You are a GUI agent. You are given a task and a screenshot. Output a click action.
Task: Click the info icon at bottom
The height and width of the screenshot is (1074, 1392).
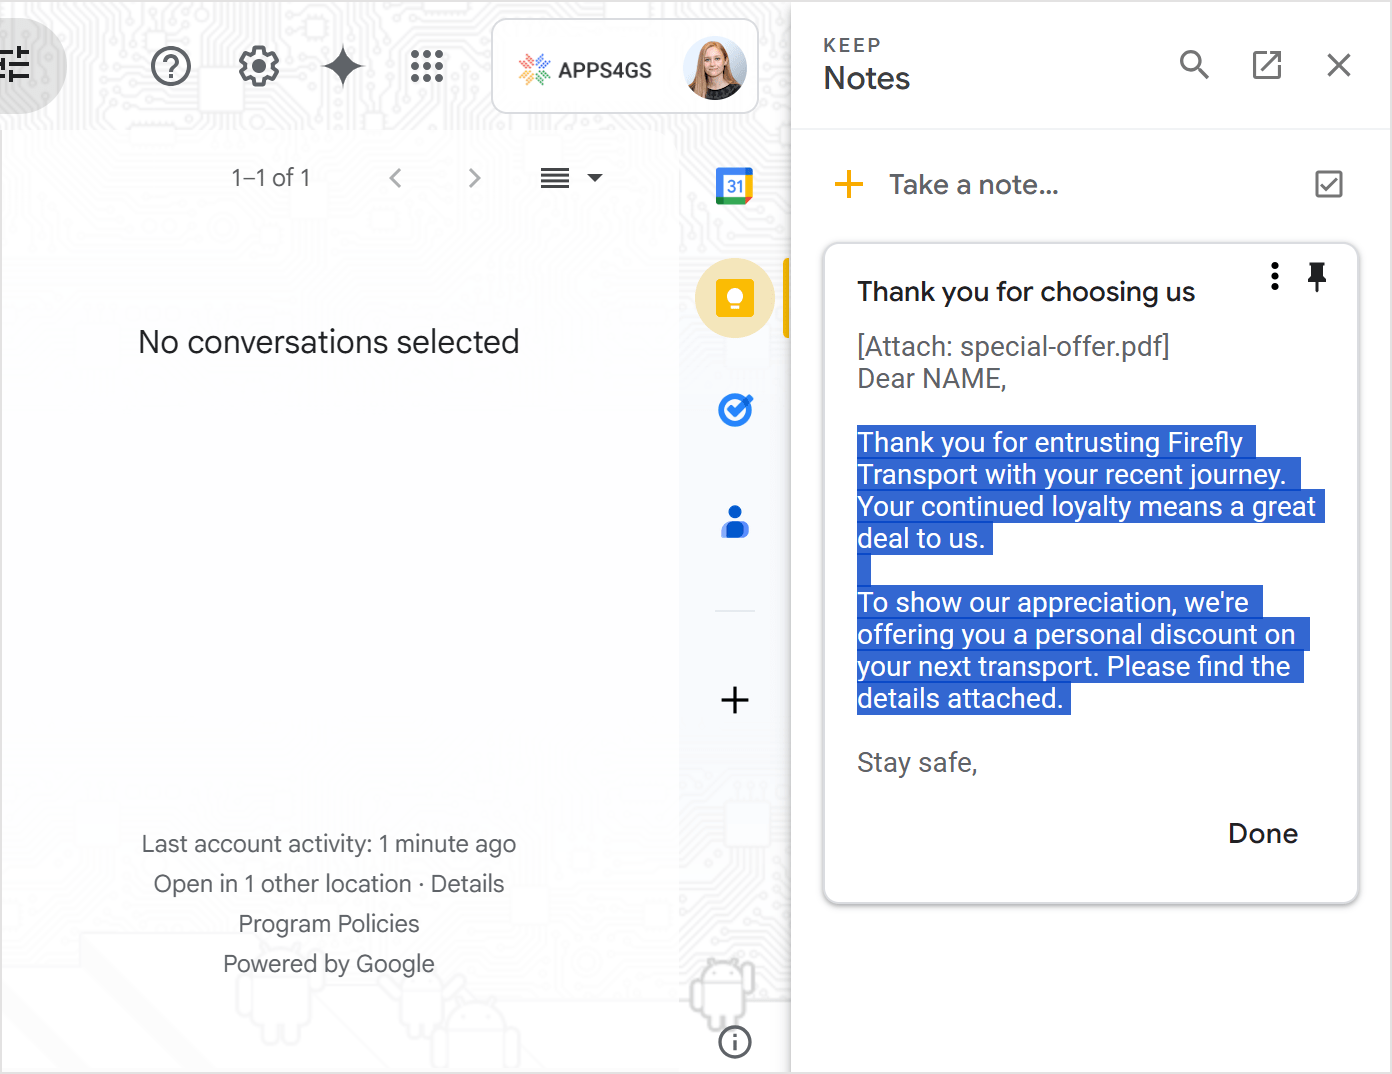[x=735, y=1042]
